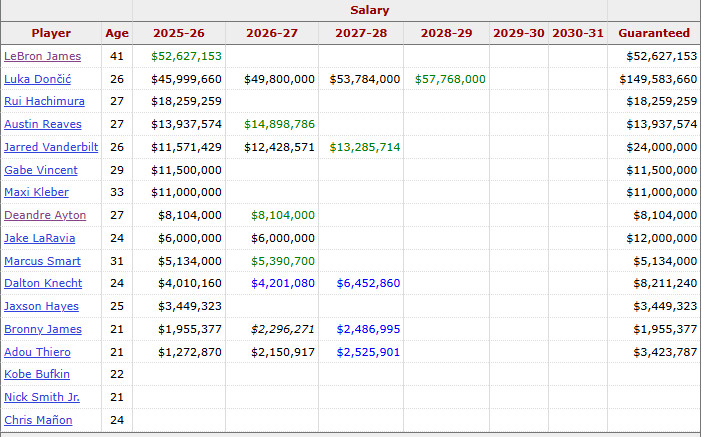Click the $1,272,870 salary cell
The width and height of the screenshot is (702, 437).
(x=190, y=352)
